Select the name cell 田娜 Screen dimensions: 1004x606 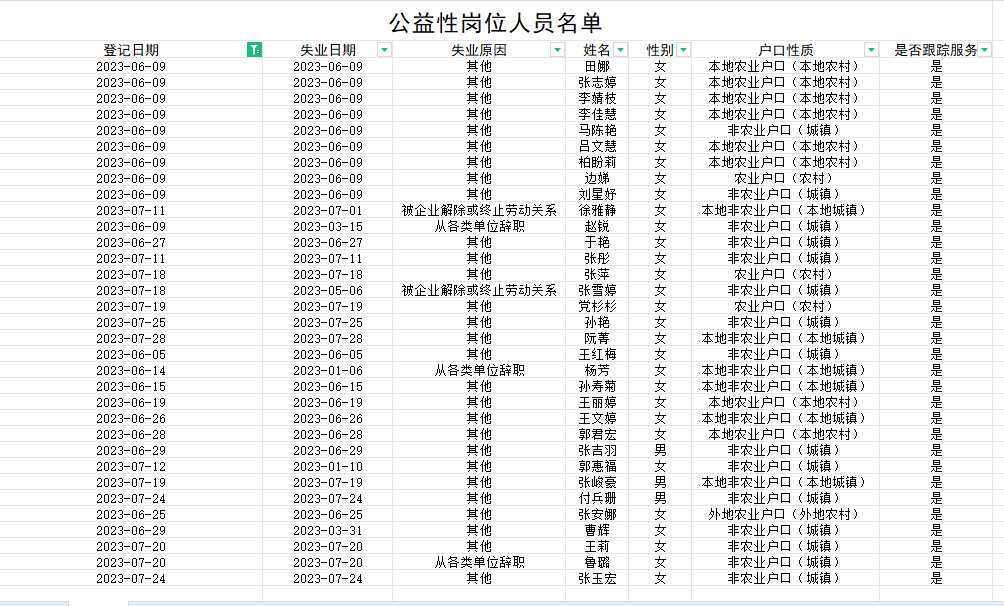point(597,67)
